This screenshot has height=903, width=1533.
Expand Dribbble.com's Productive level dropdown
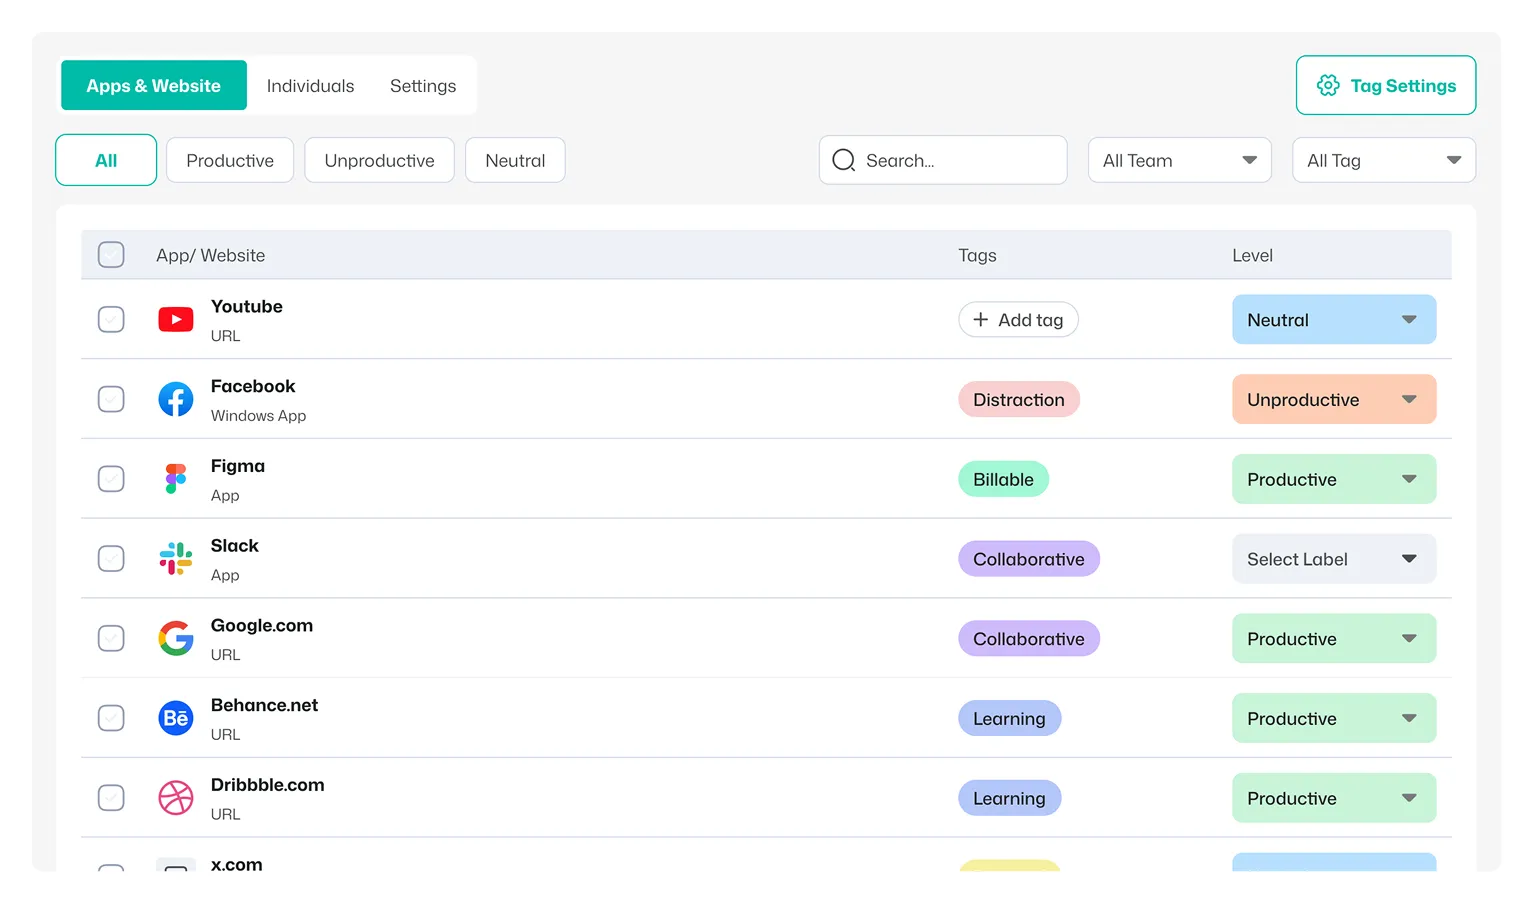[1334, 798]
